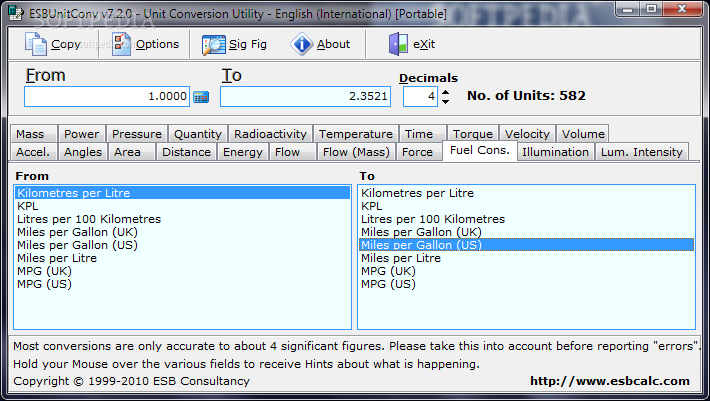
Task: Pick Miles per Litre in To list
Action: 526,258
